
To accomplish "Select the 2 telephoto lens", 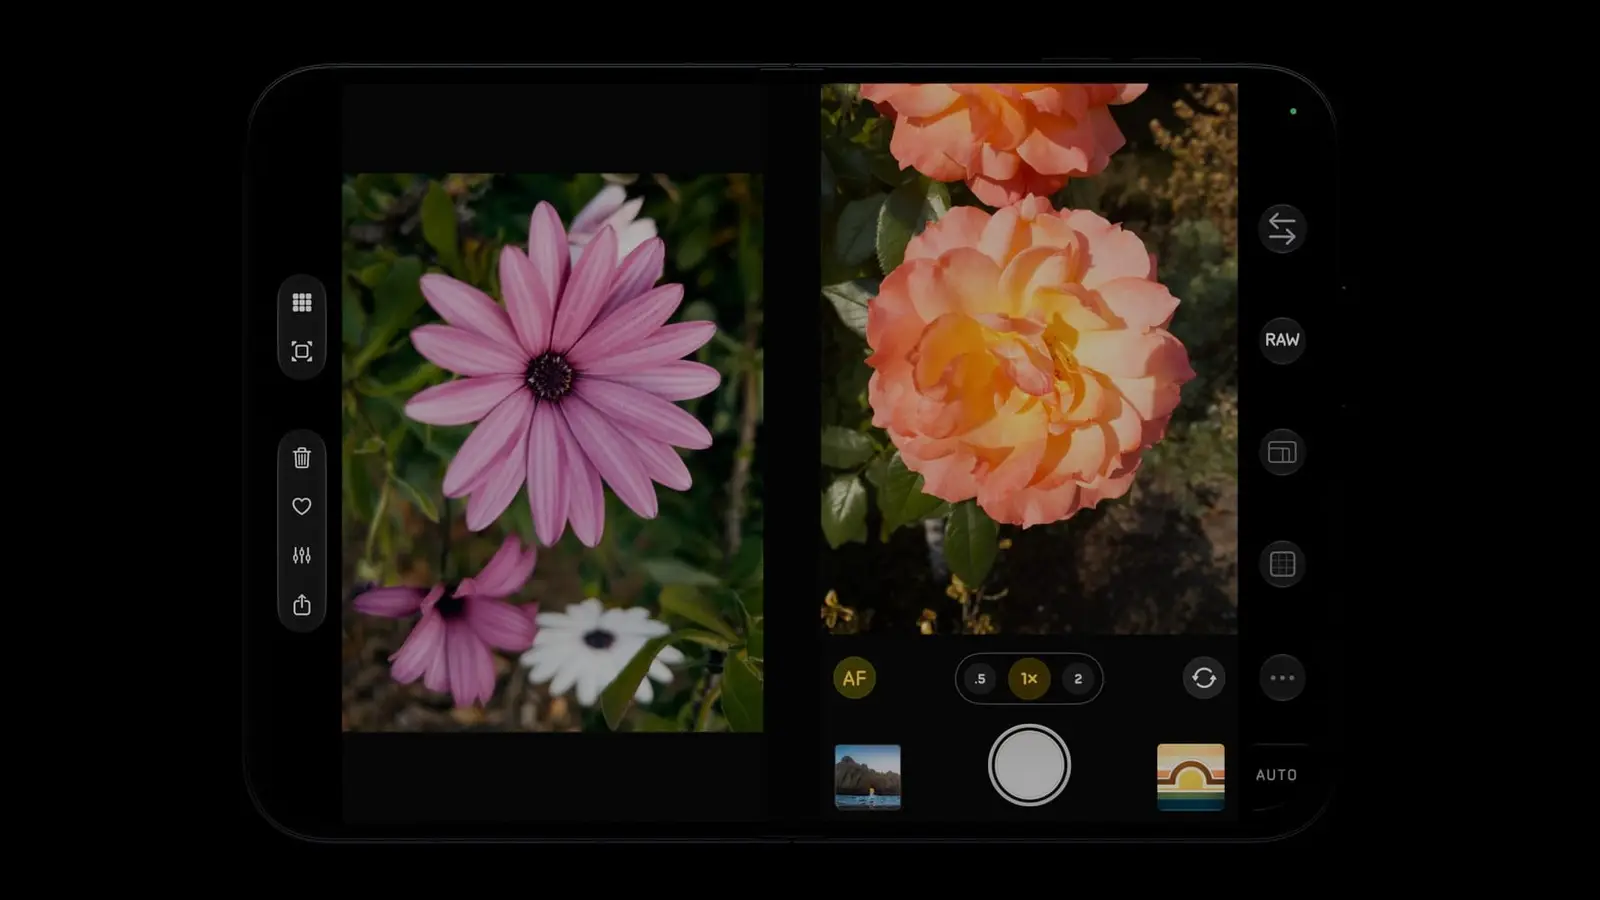I will (1078, 679).
